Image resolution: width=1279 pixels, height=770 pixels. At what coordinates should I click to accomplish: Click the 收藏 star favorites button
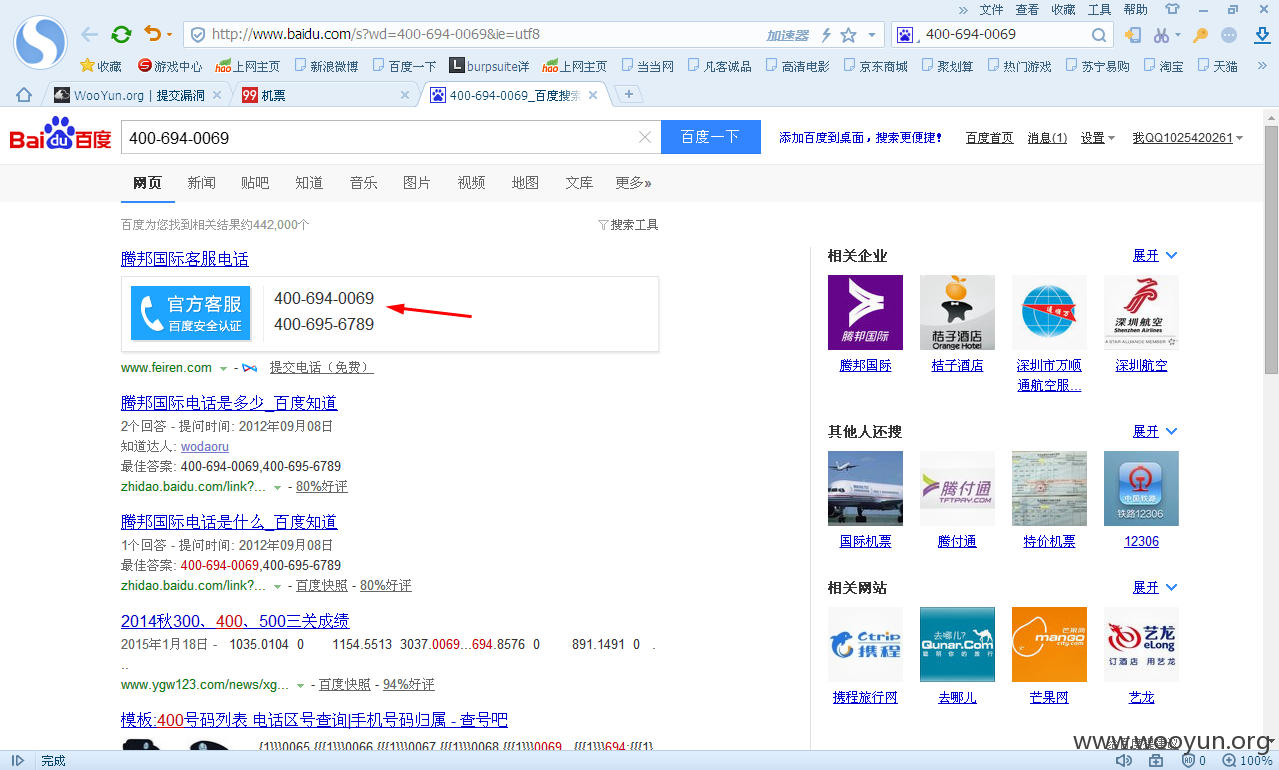pyautogui.click(x=101, y=66)
